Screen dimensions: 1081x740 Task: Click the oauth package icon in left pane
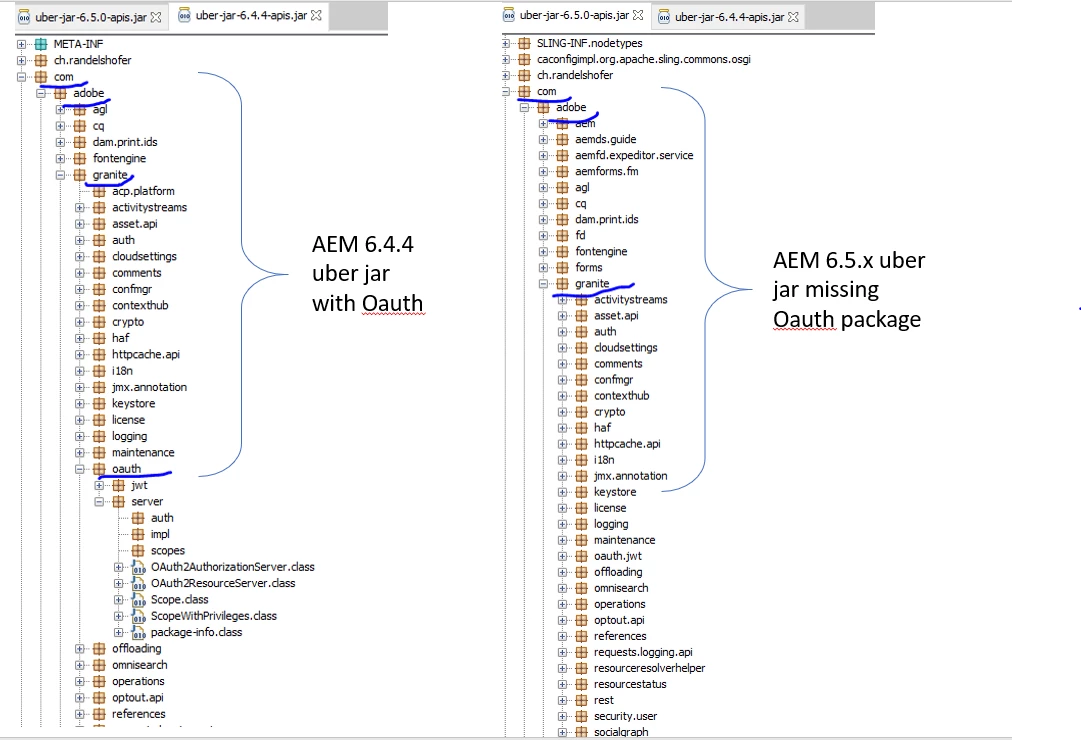coord(99,469)
